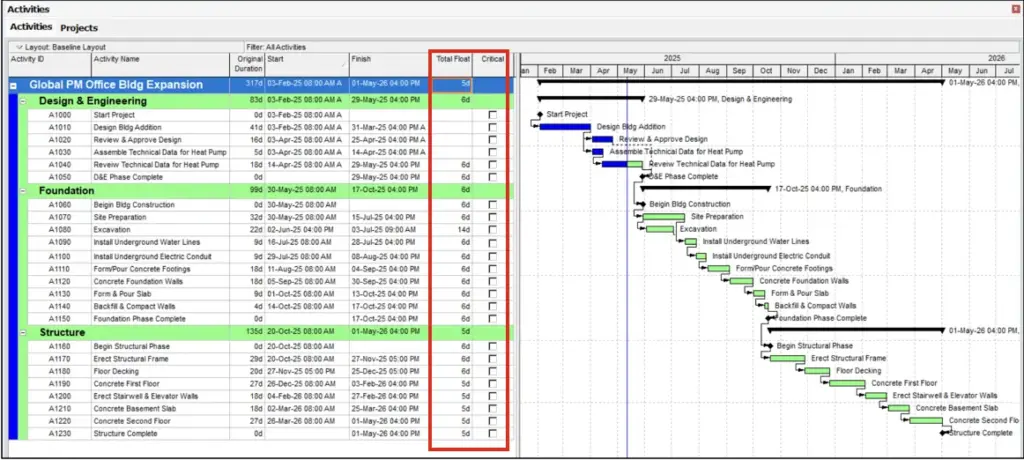Tick the Critical checkbox for A1230 Structure Complete
The image size is (1024, 460).
point(492,433)
